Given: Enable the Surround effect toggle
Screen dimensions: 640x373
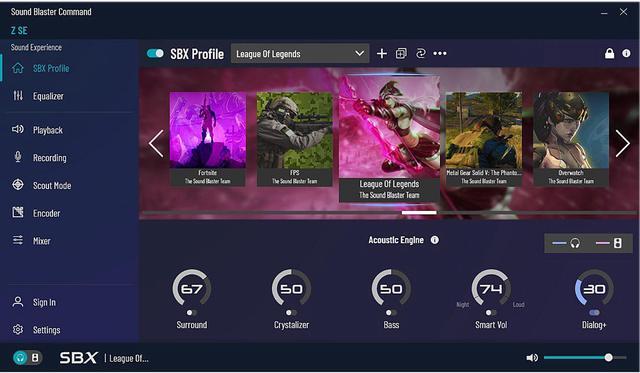Looking at the screenshot, I should [x=191, y=313].
